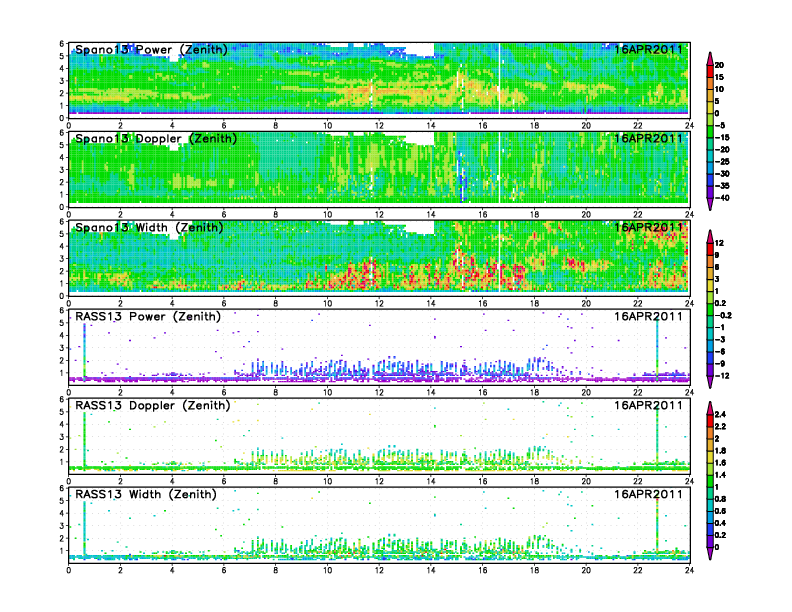Image resolution: width=792 pixels, height=612 pixels.
Task: Click the '-0.2' label on the middle colorbar
Action: tap(723, 316)
